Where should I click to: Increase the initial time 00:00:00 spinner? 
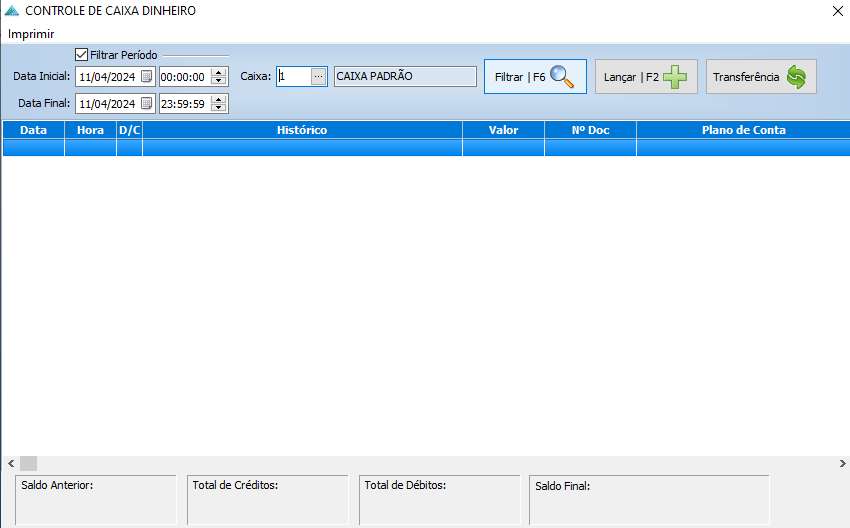point(218,73)
